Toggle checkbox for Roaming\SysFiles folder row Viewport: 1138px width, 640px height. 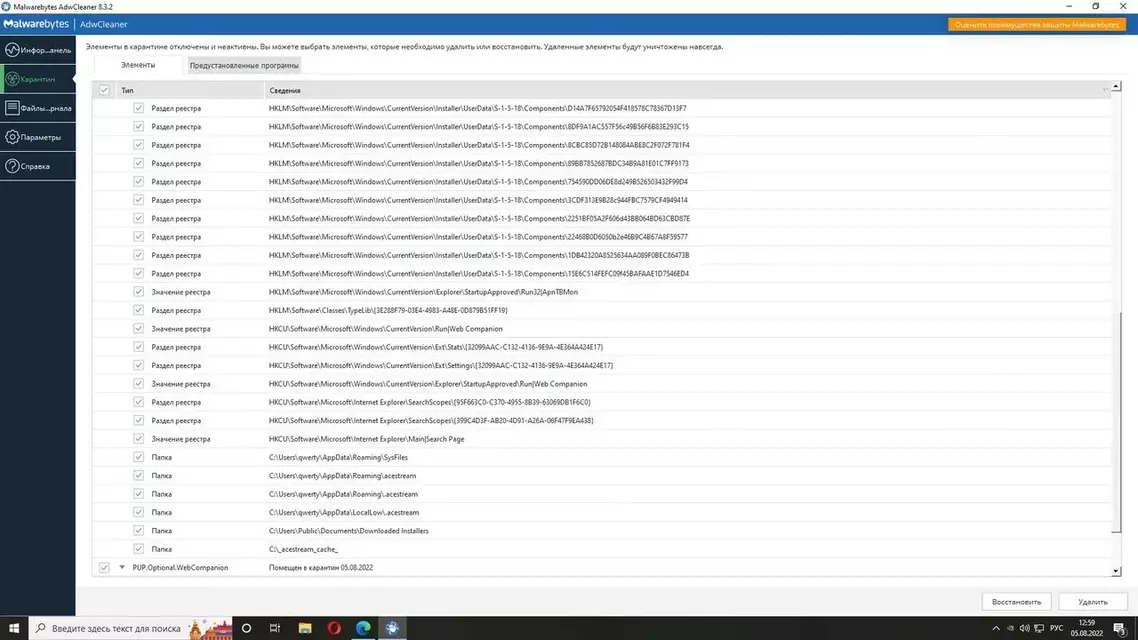click(139, 457)
